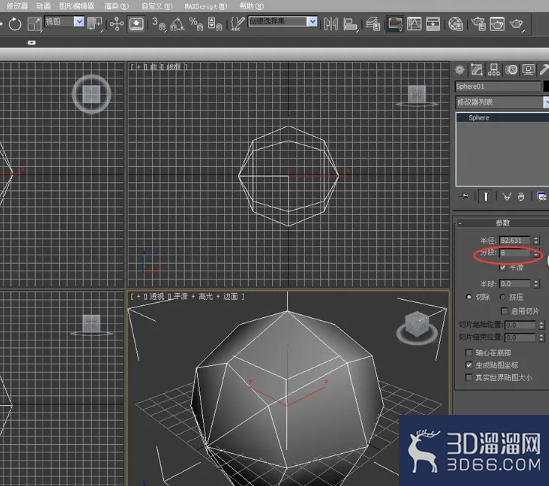Click the 半径 radius spinner arrows

[536, 241]
